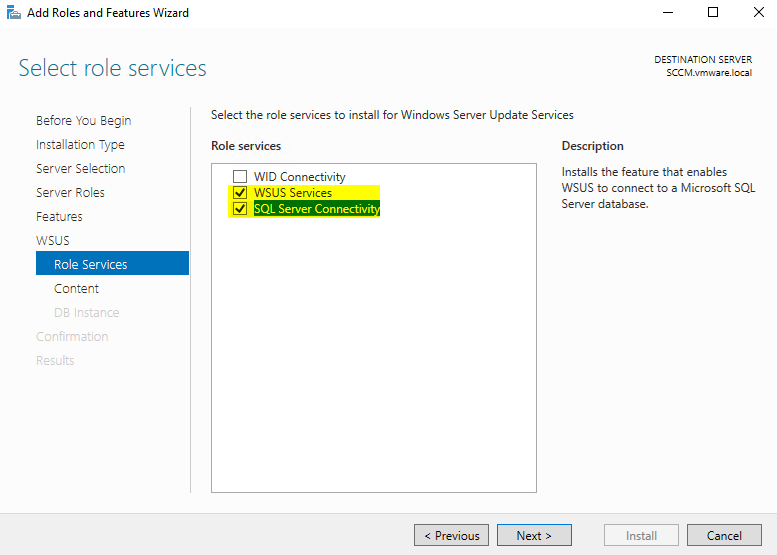Switch to Server Roles page
This screenshot has width=777, height=555.
point(70,192)
